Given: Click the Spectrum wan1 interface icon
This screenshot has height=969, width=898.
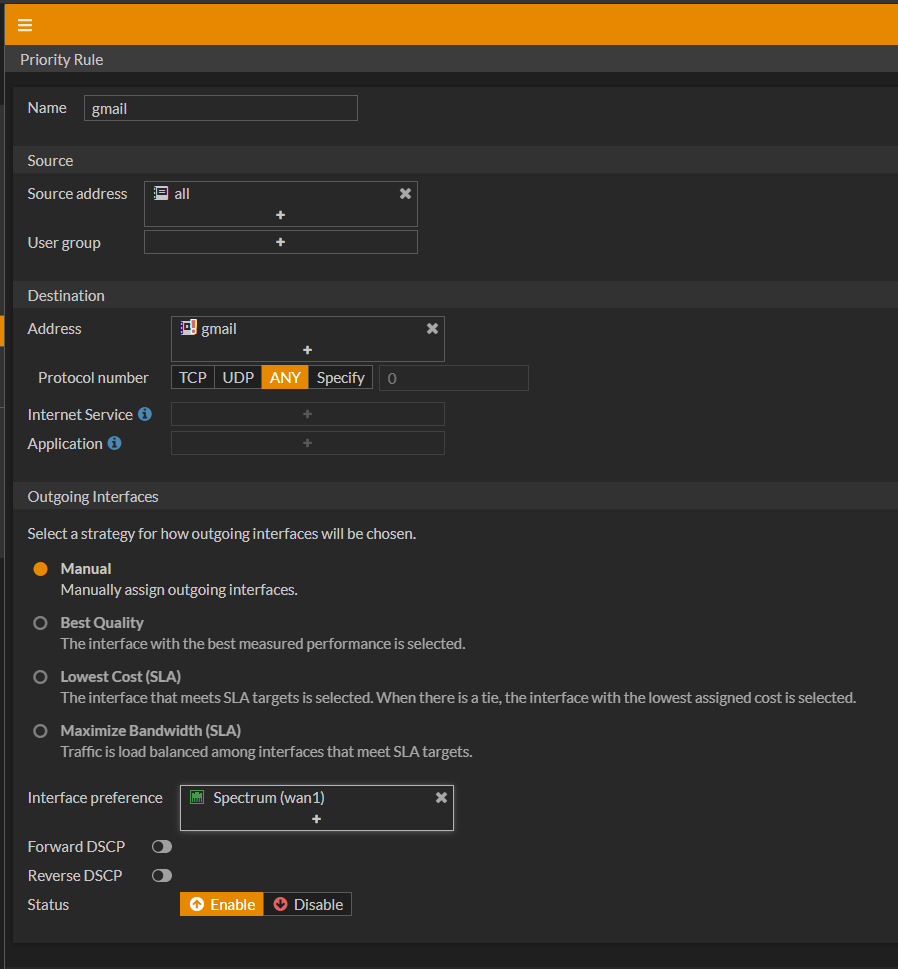Looking at the screenshot, I should pyautogui.click(x=197, y=797).
